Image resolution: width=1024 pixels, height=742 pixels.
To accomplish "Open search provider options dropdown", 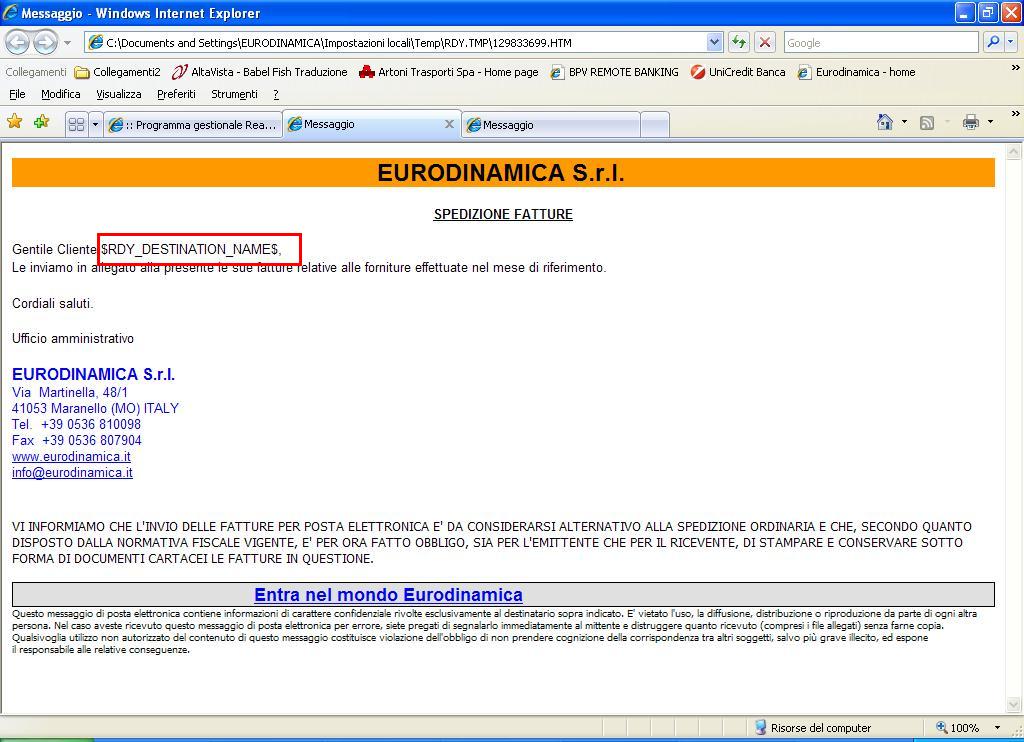I will (1011, 42).
